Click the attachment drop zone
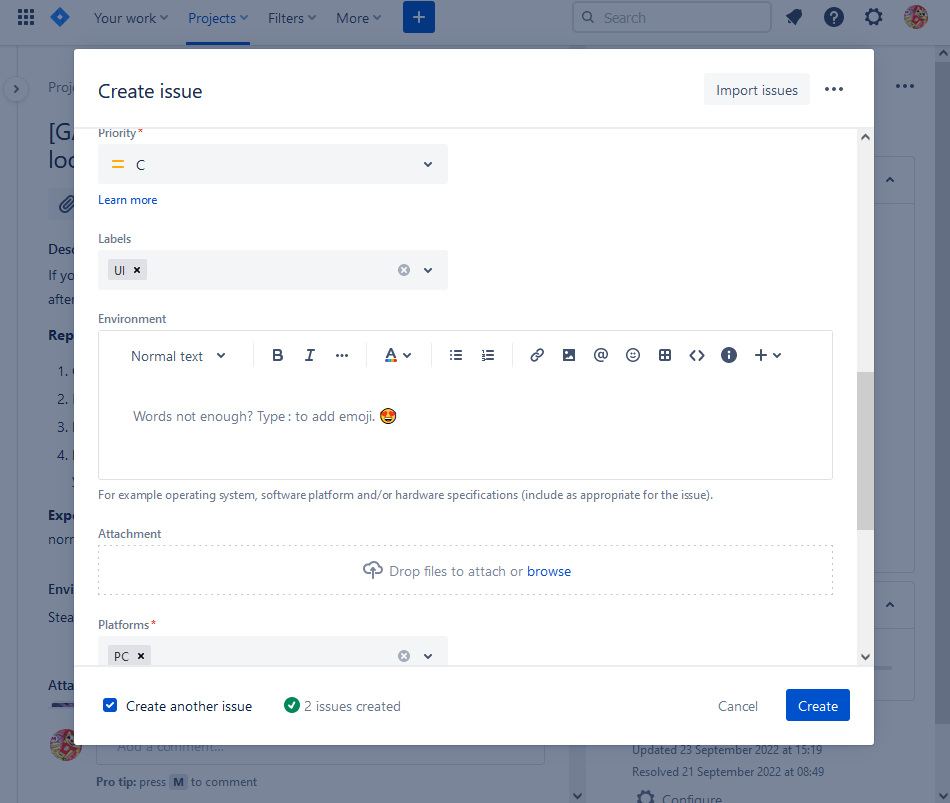 465,570
